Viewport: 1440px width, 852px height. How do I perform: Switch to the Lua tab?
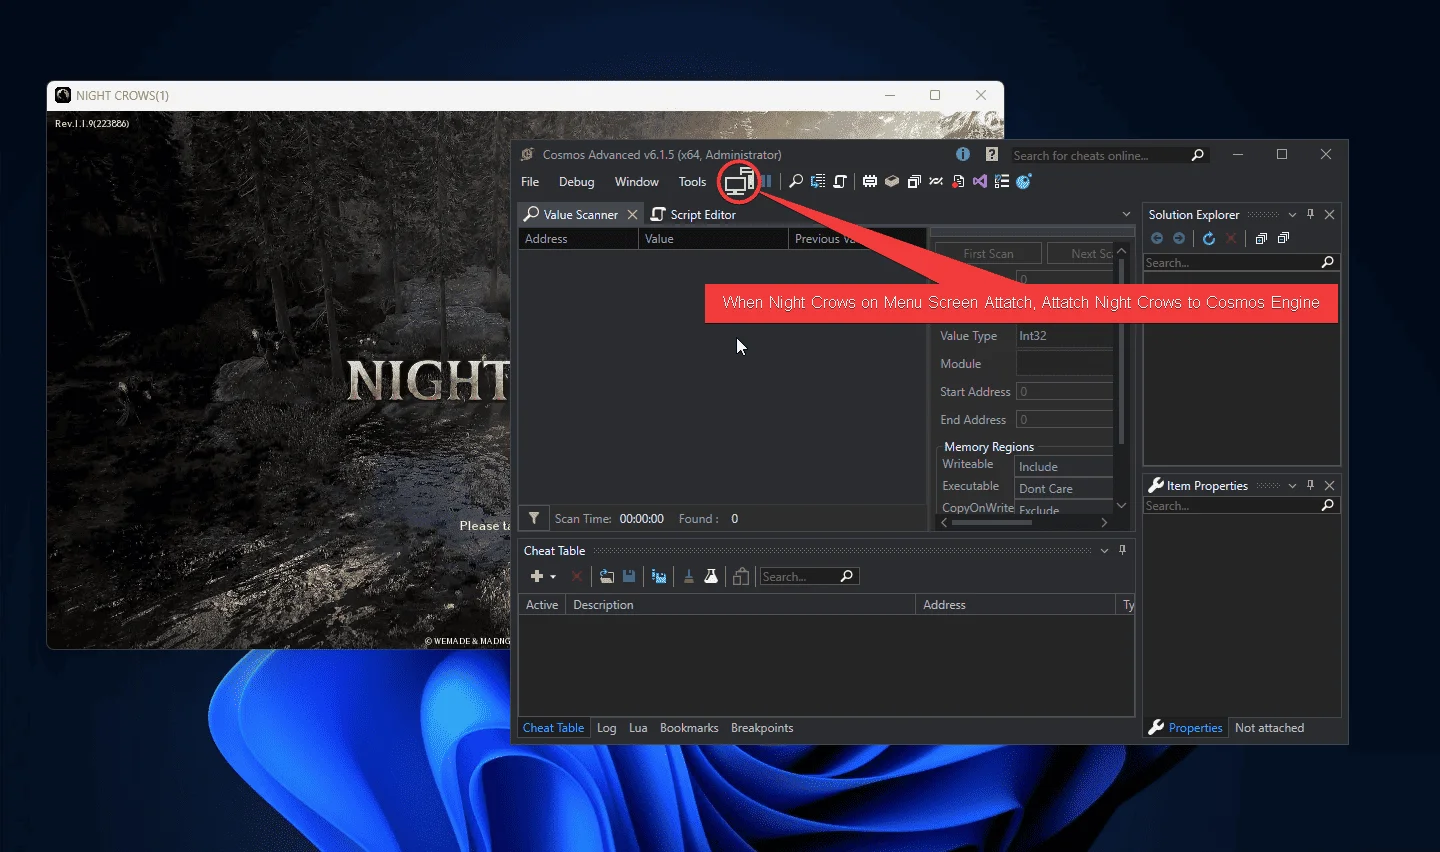coord(638,728)
